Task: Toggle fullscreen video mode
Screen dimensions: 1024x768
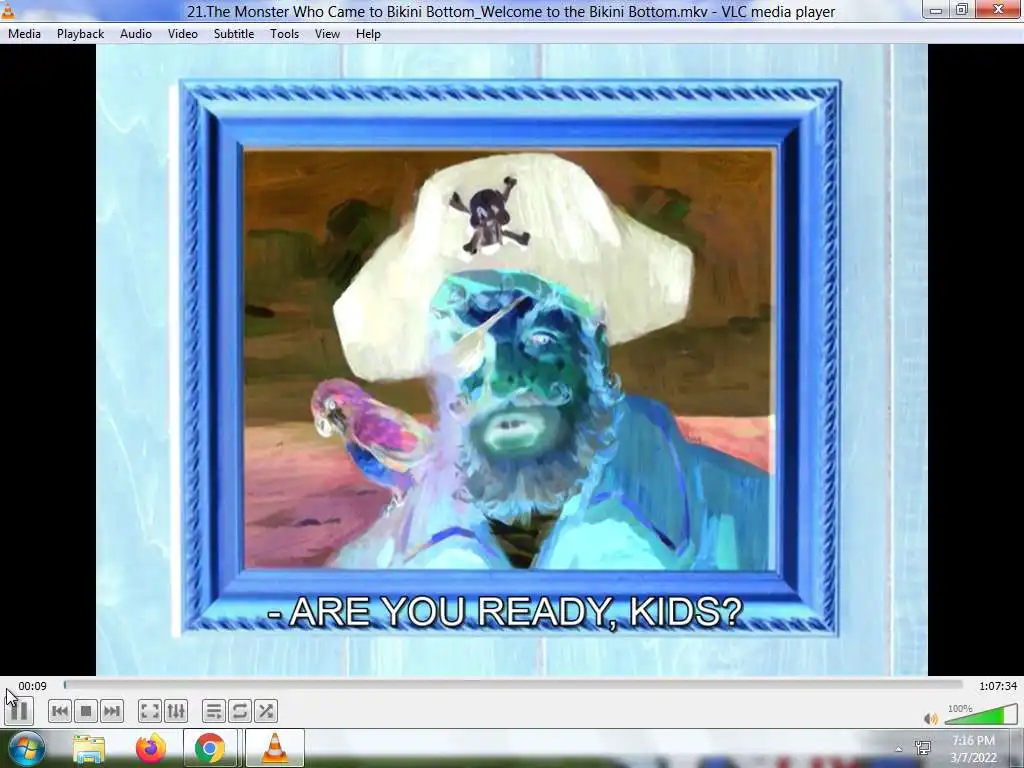Action: 150,711
